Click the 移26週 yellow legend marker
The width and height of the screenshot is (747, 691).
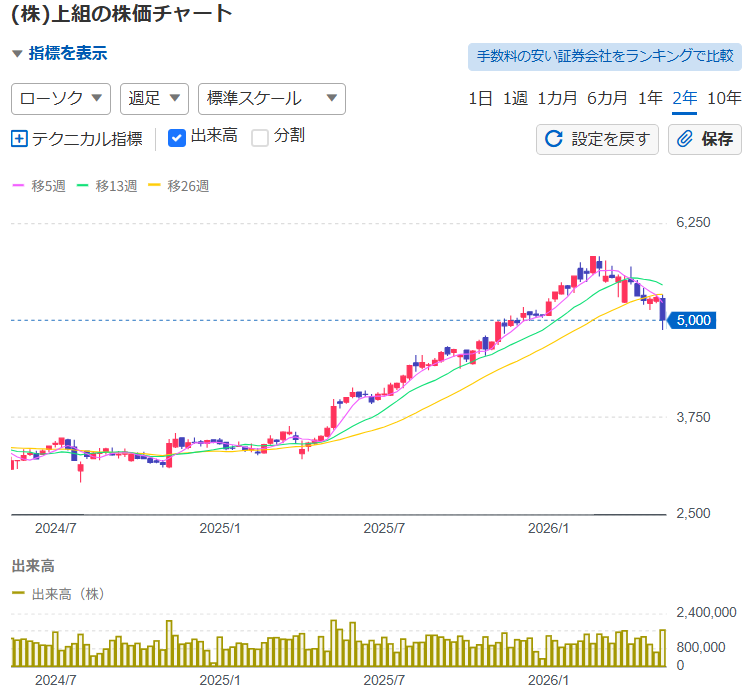[x=154, y=185]
